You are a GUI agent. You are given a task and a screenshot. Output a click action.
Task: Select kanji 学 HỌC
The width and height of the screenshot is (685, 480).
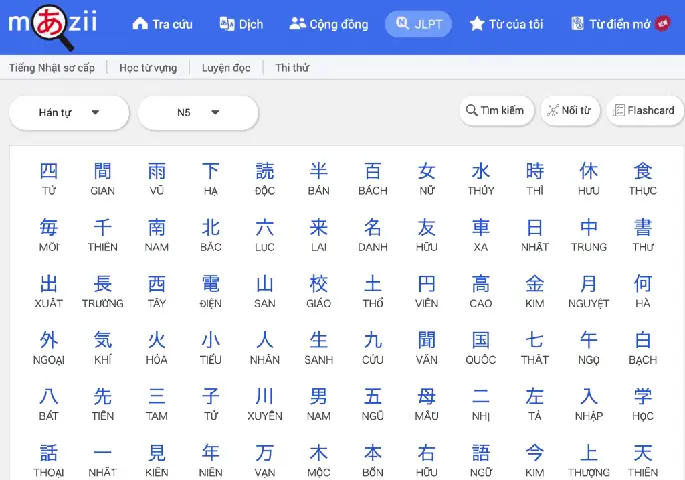pos(643,404)
